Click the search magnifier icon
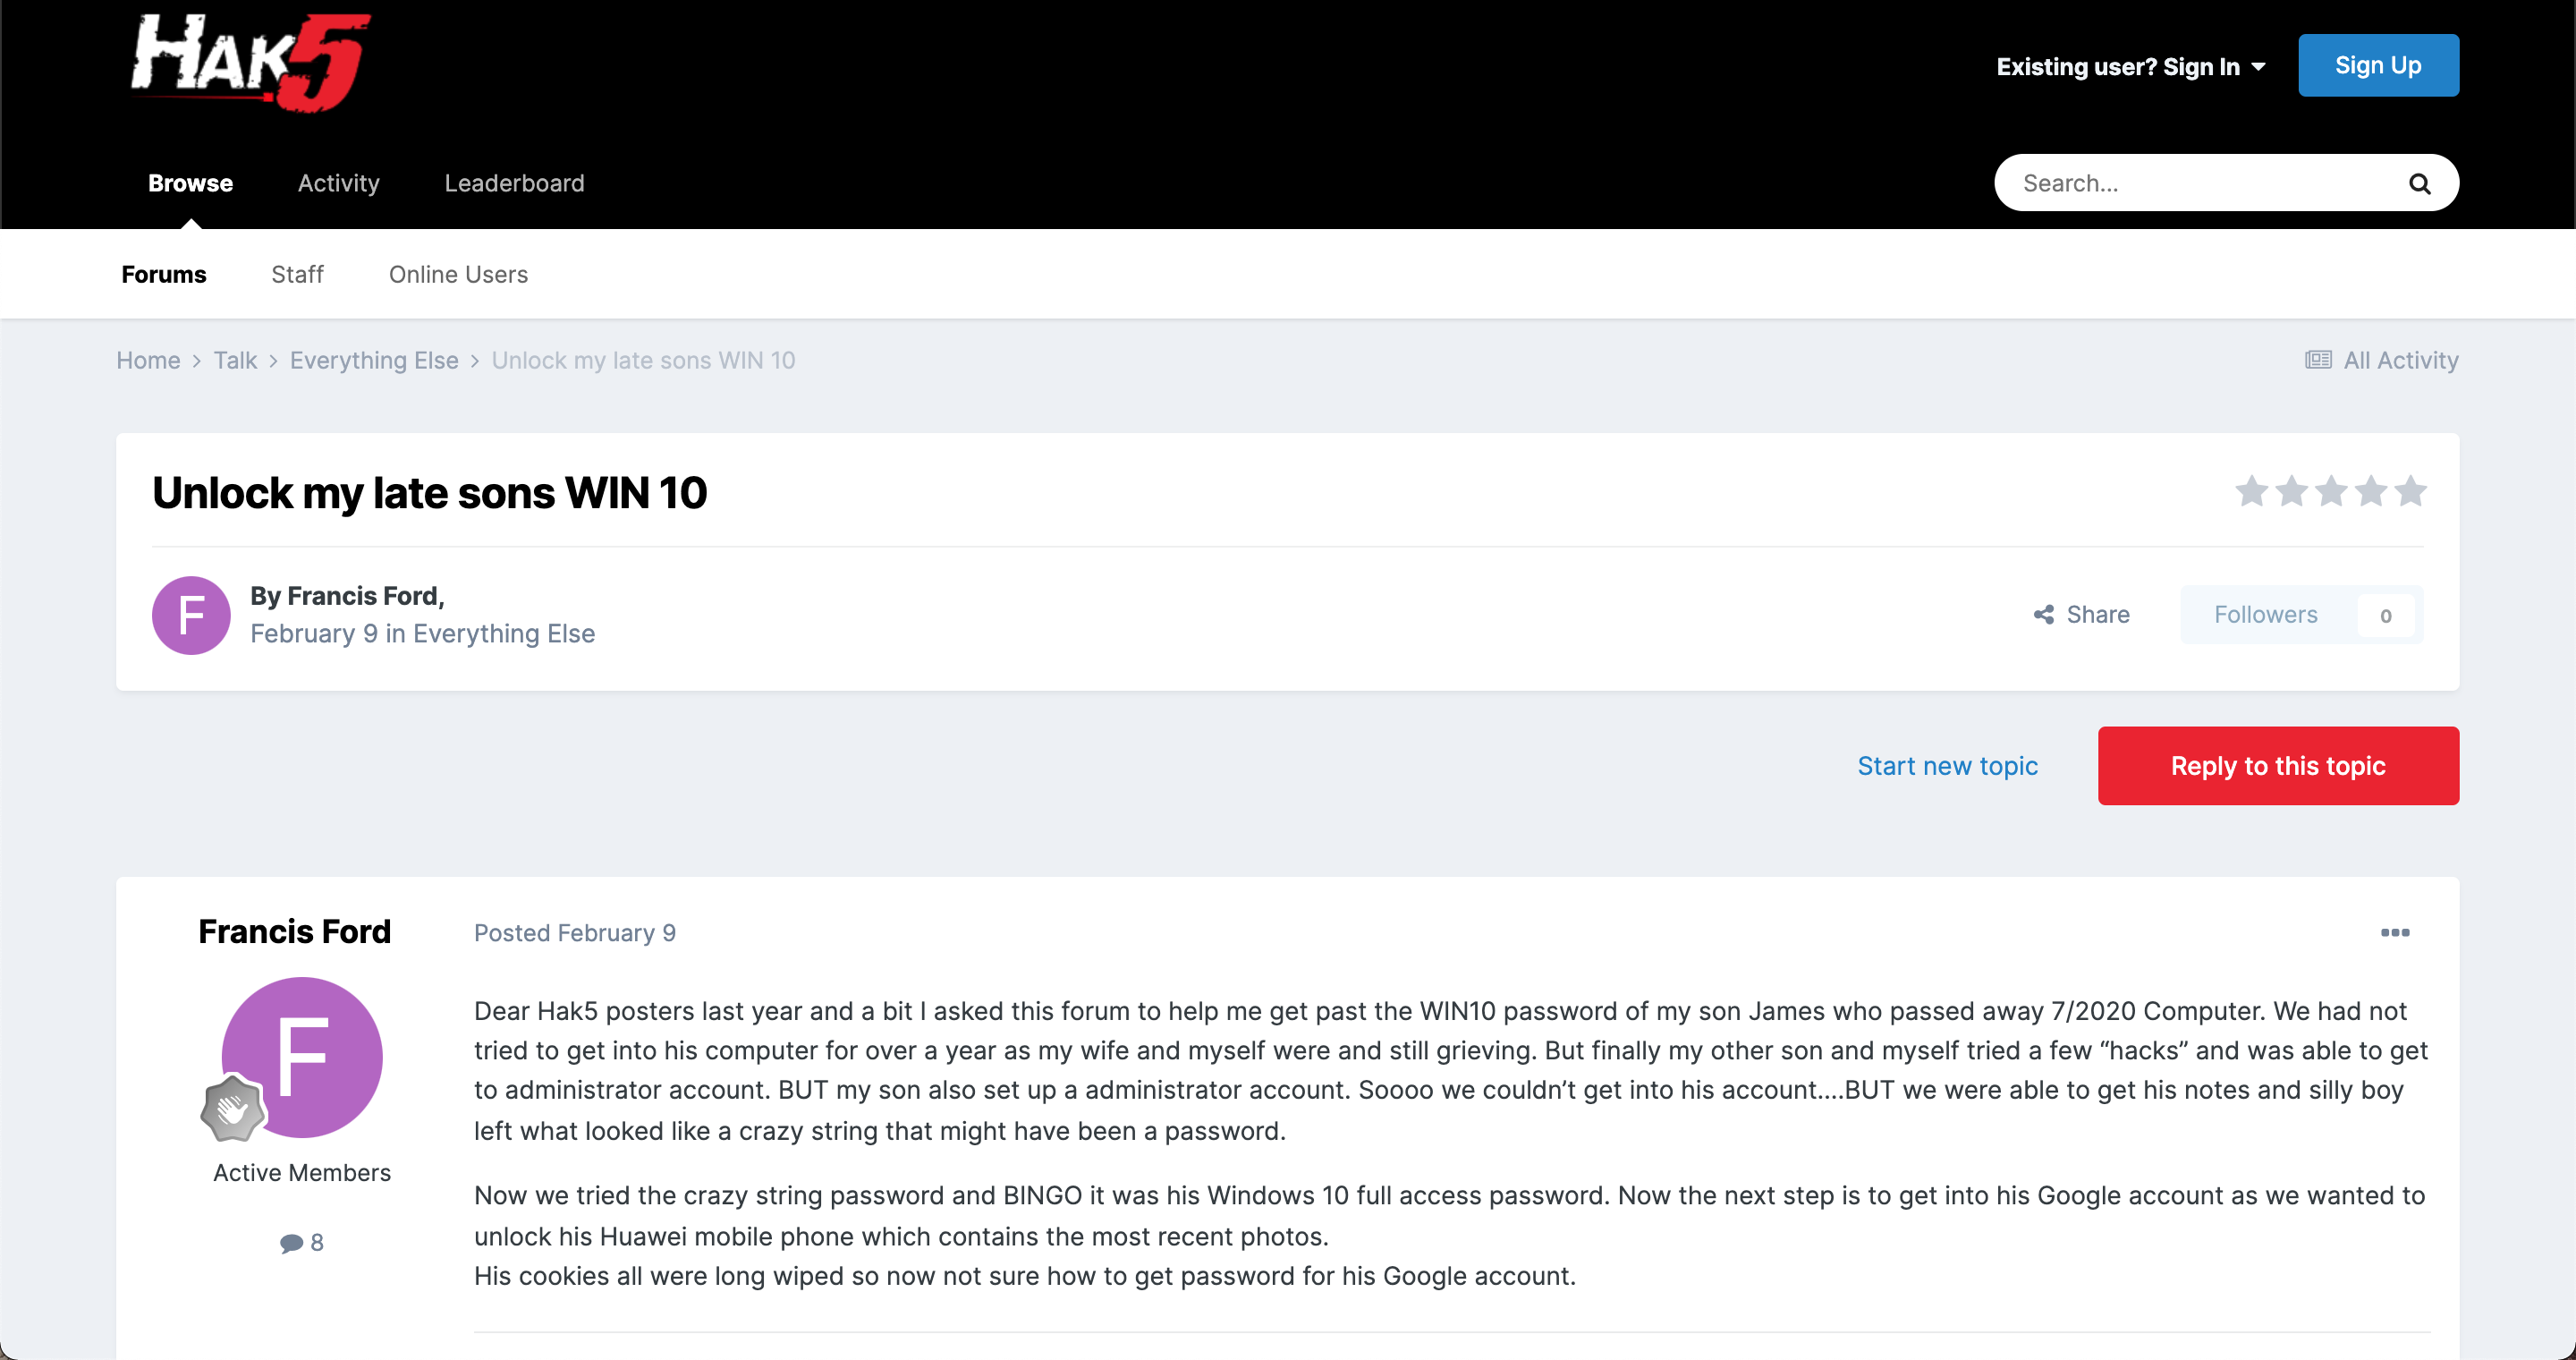The width and height of the screenshot is (2576, 1360). coord(2419,183)
